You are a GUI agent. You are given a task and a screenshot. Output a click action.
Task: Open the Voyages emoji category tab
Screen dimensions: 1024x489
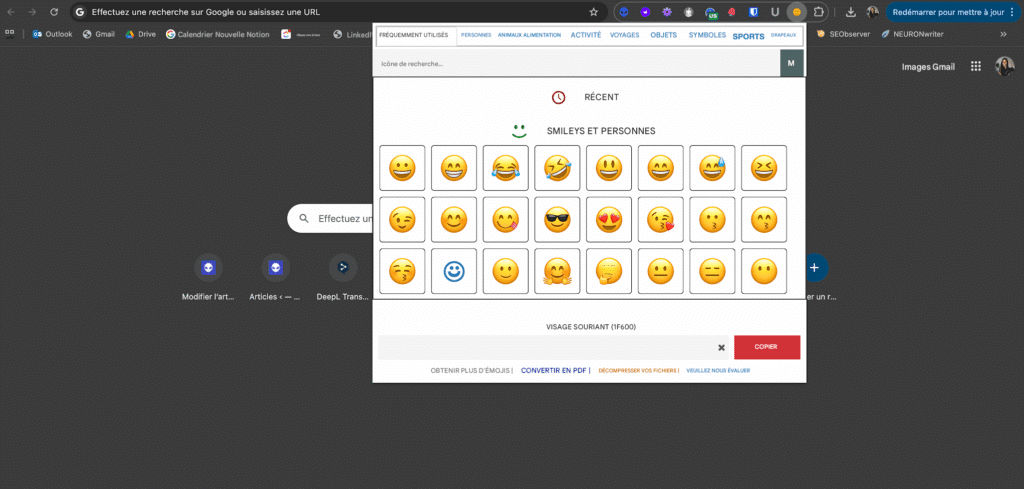coord(625,35)
